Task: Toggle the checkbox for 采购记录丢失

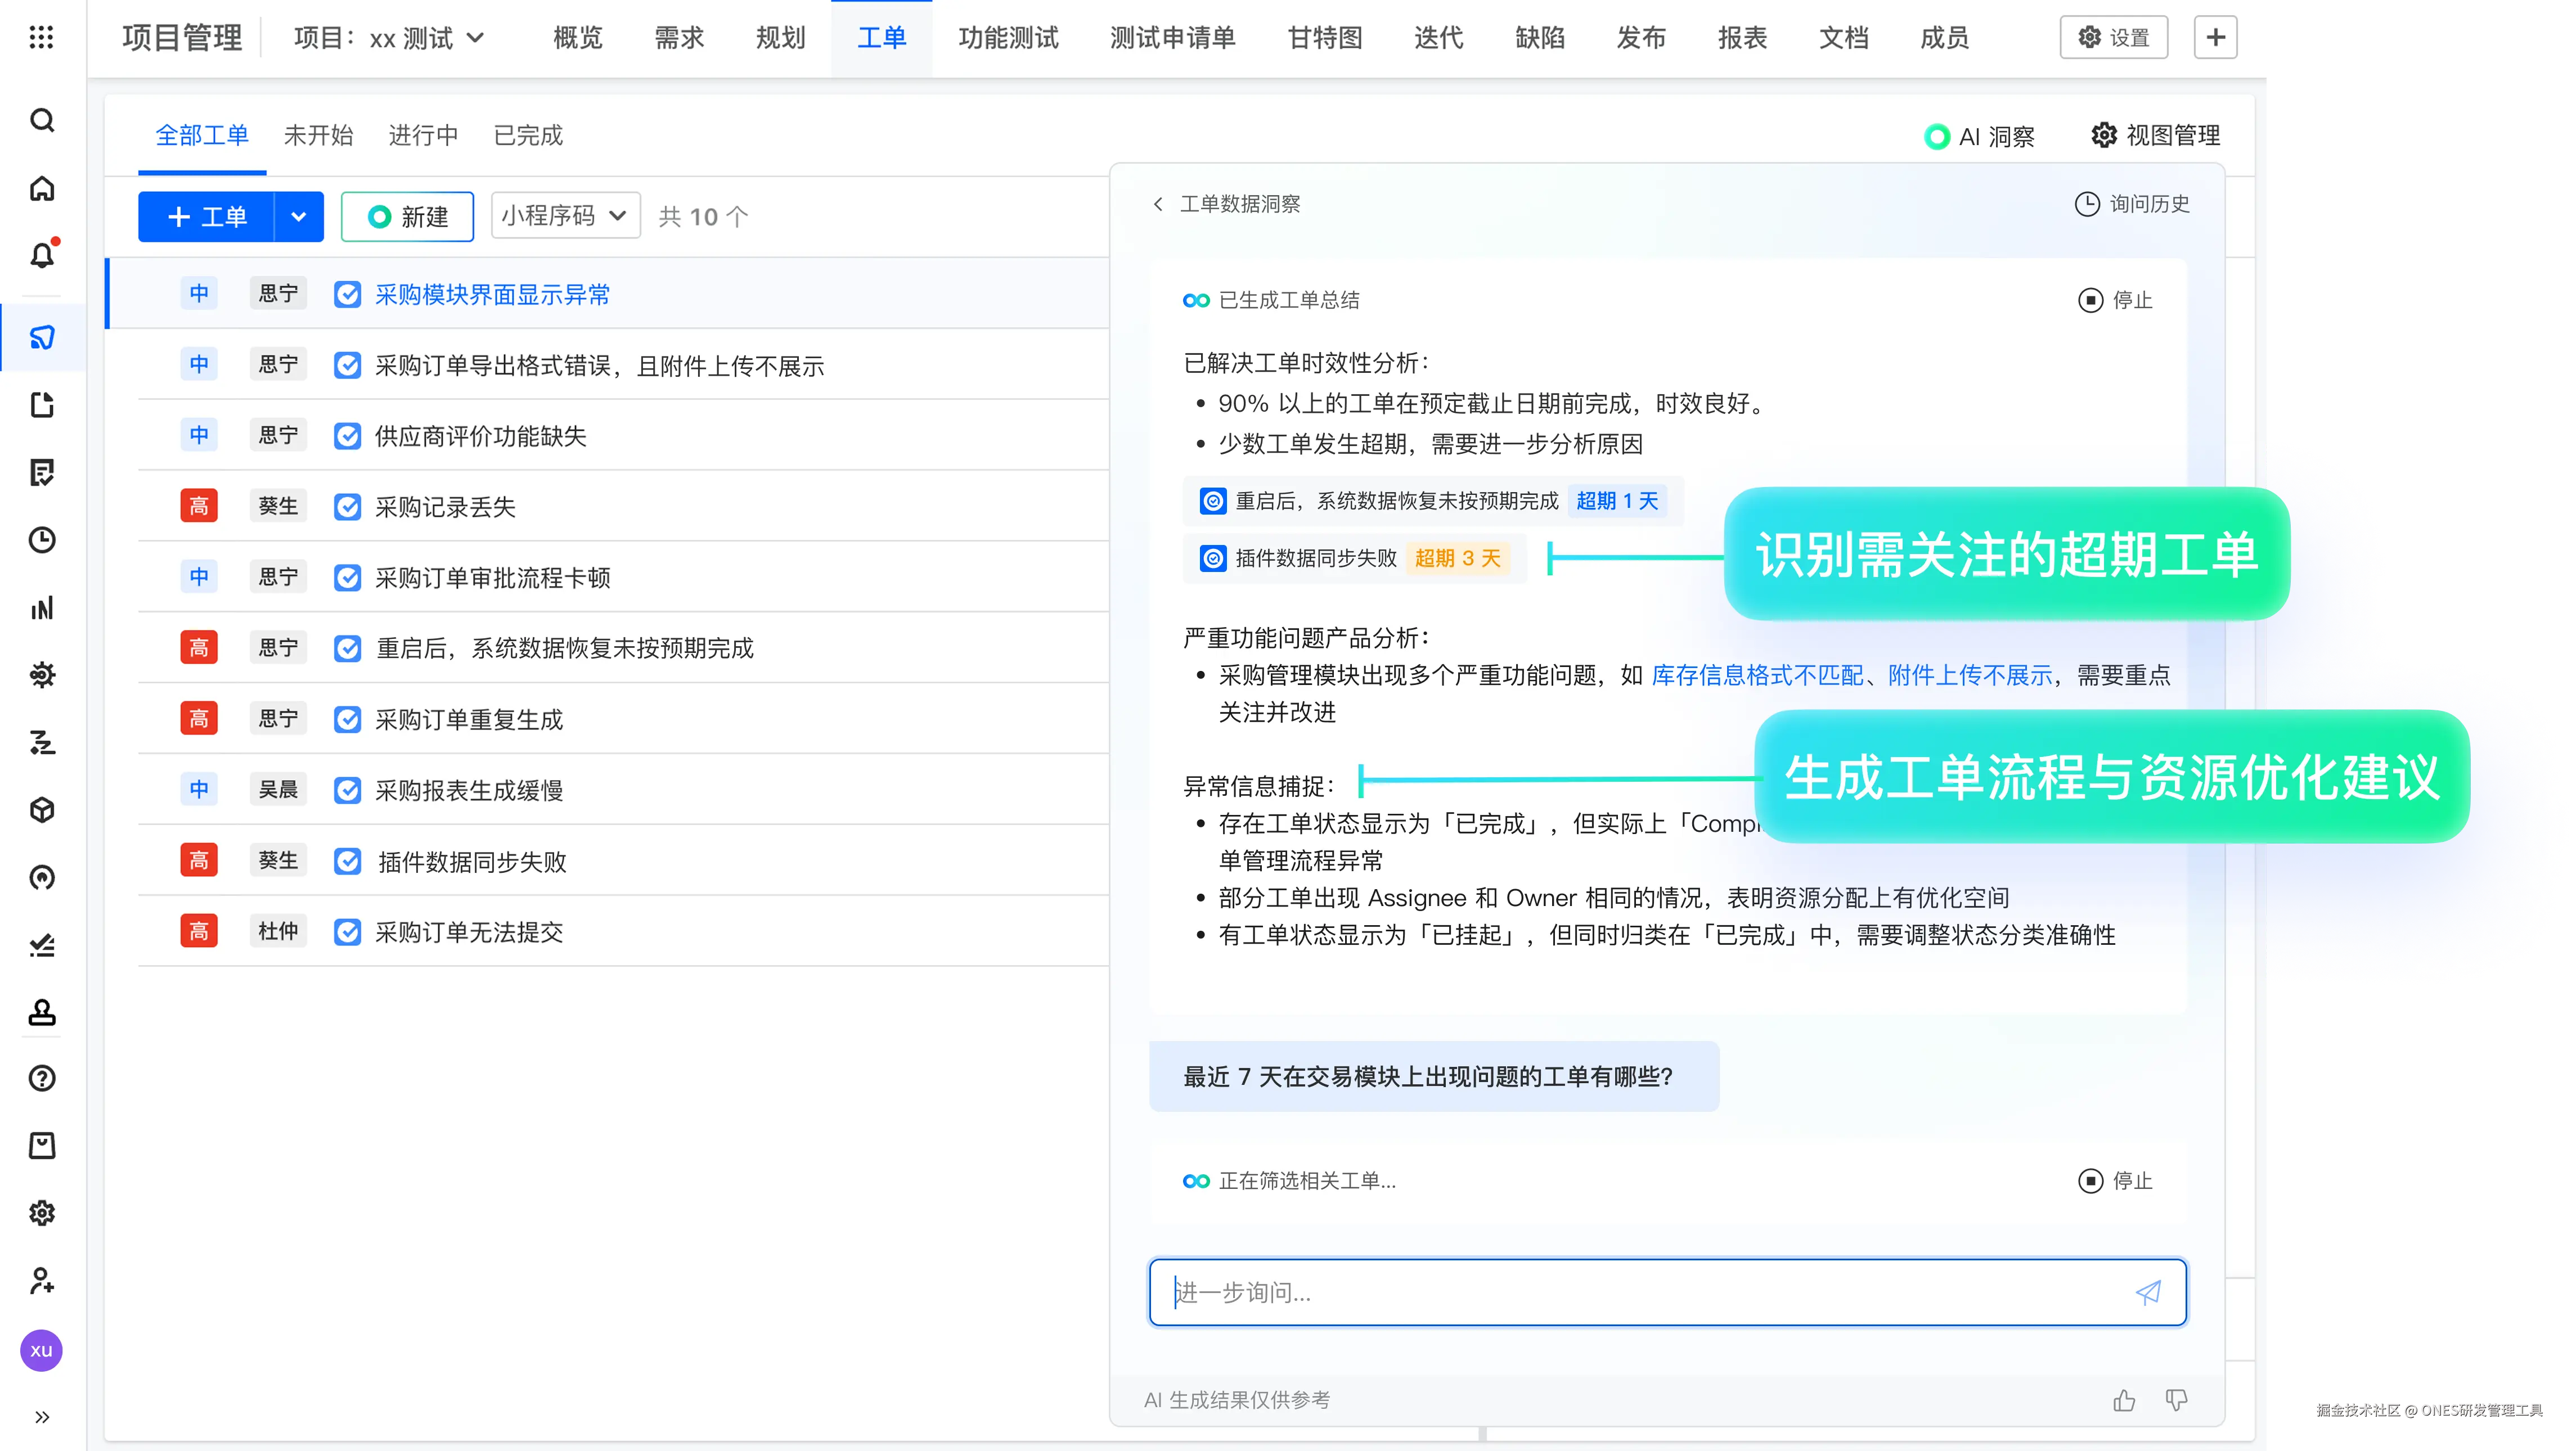Action: (347, 507)
